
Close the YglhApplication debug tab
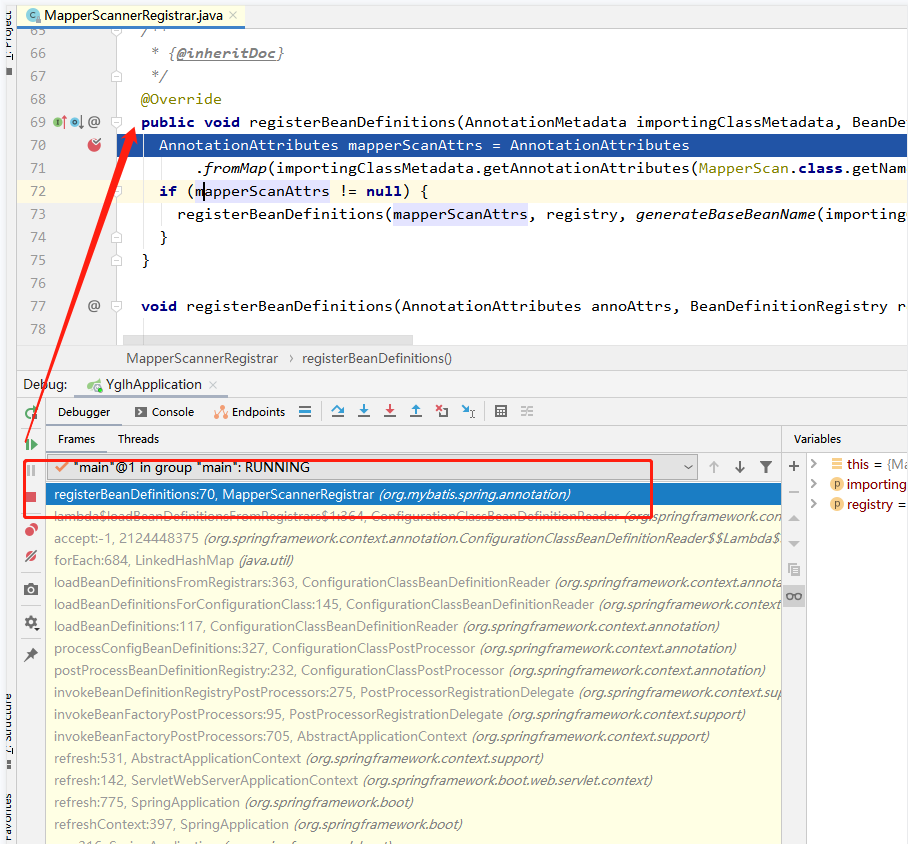tap(213, 385)
